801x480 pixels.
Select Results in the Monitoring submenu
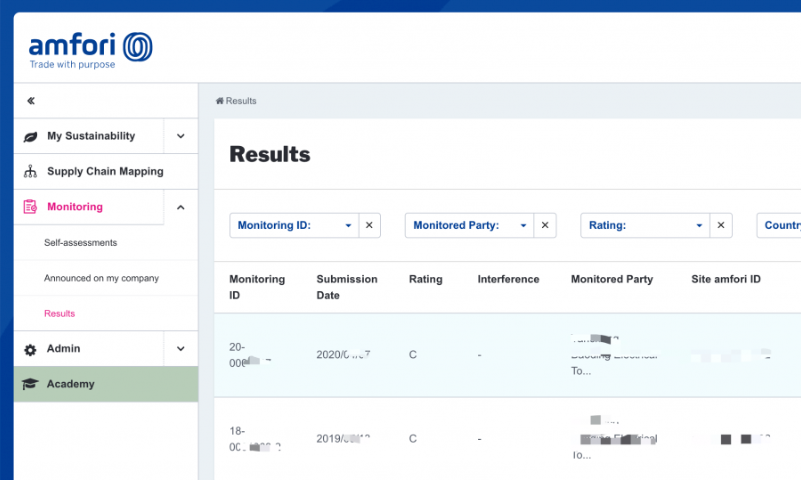(x=59, y=313)
